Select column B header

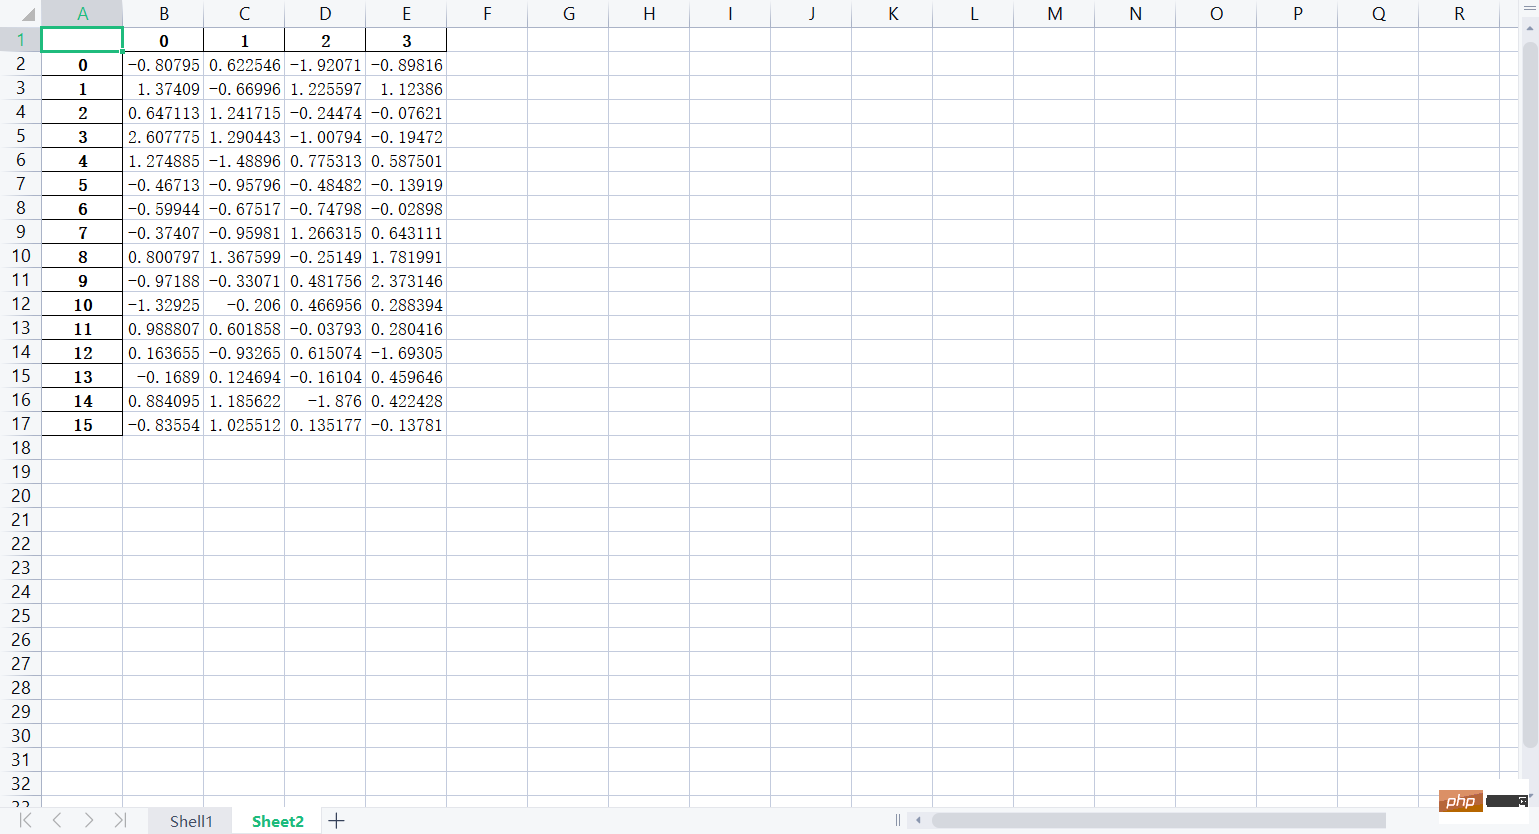tap(164, 14)
